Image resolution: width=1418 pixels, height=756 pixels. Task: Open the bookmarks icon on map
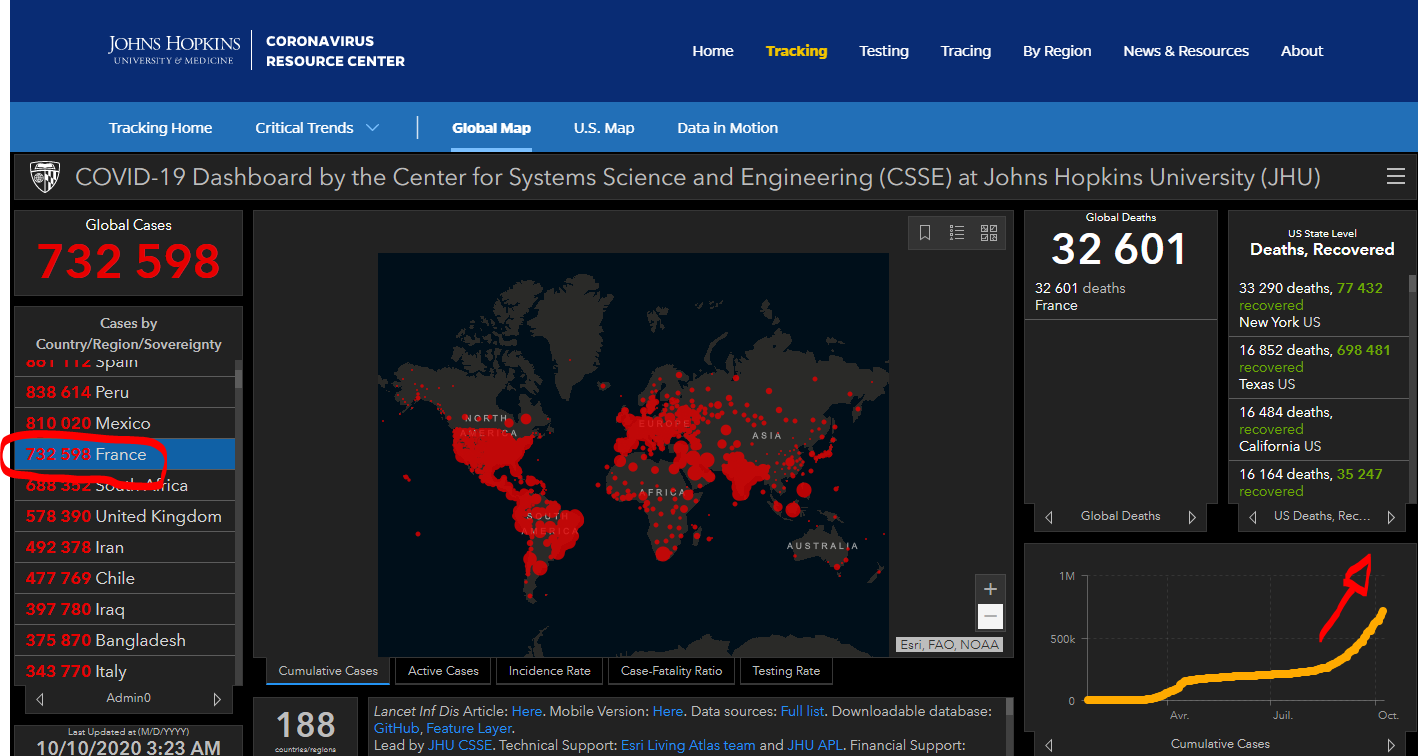click(925, 233)
